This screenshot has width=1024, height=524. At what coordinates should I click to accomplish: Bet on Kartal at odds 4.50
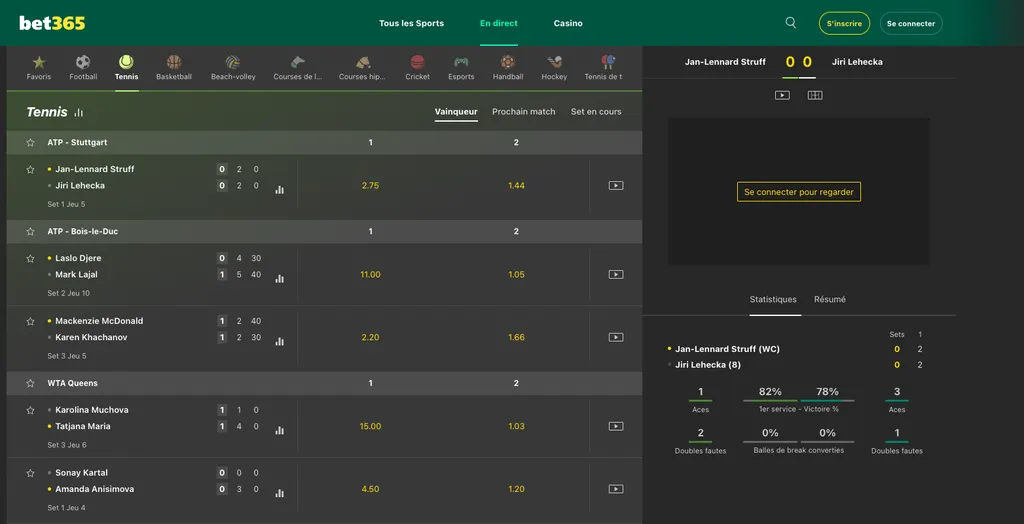tap(370, 489)
